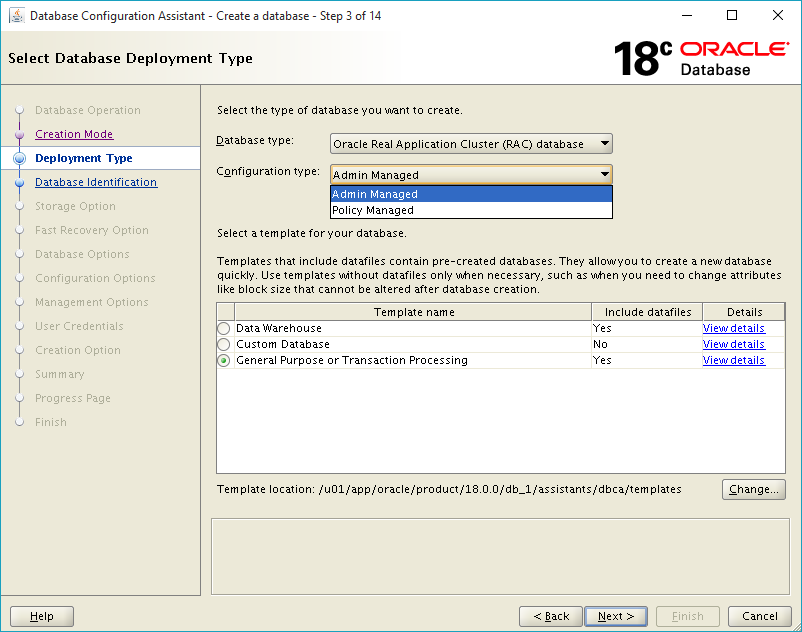Open the Database type dropdown
Screen dimensions: 802x632
(x=471, y=144)
